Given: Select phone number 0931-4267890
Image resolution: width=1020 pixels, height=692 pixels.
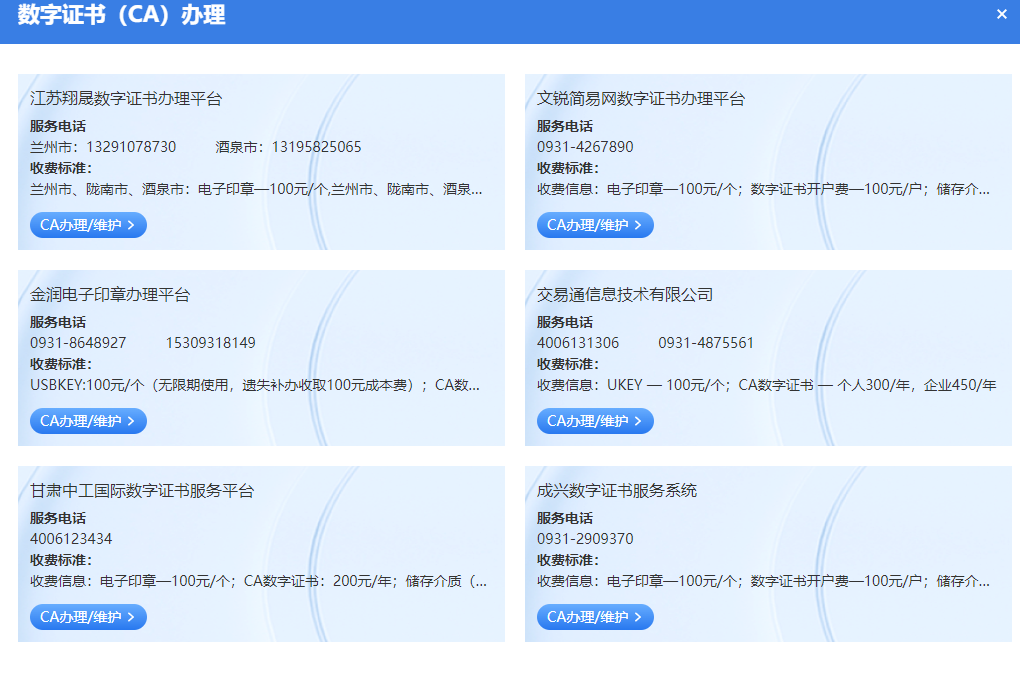Looking at the screenshot, I should click(585, 147).
